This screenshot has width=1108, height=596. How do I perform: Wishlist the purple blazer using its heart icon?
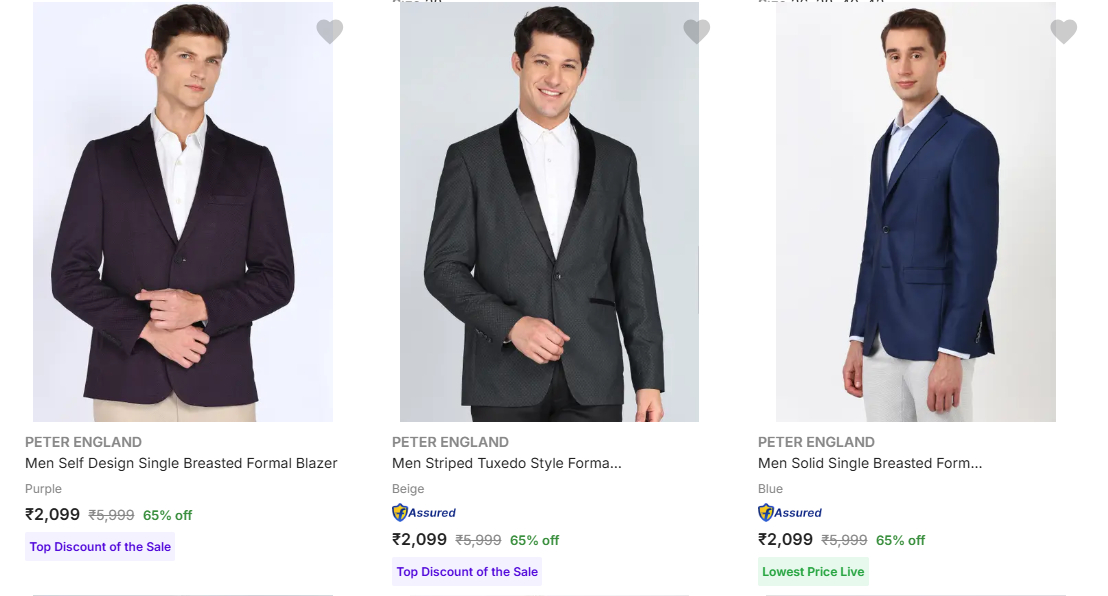pos(330,32)
